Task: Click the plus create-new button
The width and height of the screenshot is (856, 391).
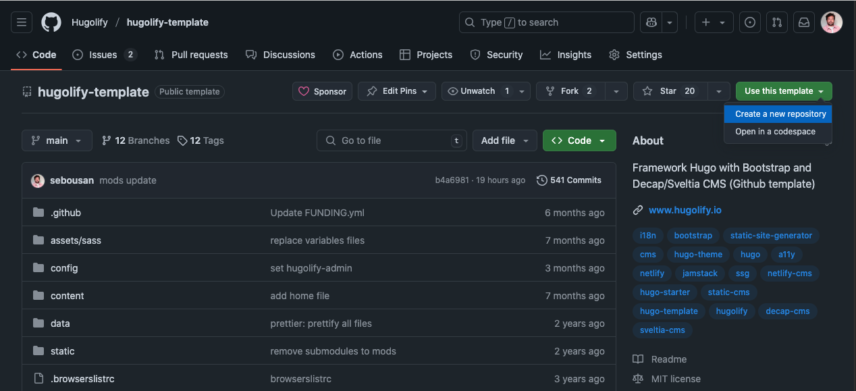Action: pos(714,22)
